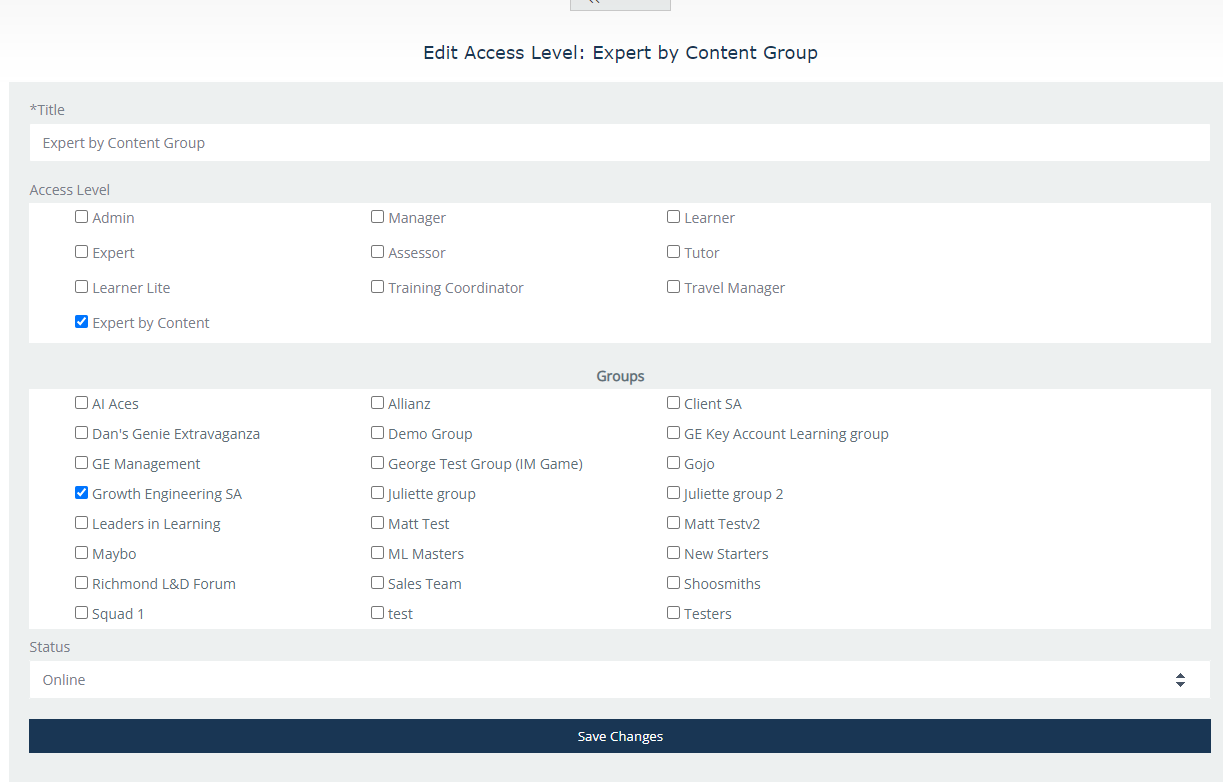Image resolution: width=1223 pixels, height=782 pixels.
Task: Check the AI Aces group
Action: click(82, 403)
